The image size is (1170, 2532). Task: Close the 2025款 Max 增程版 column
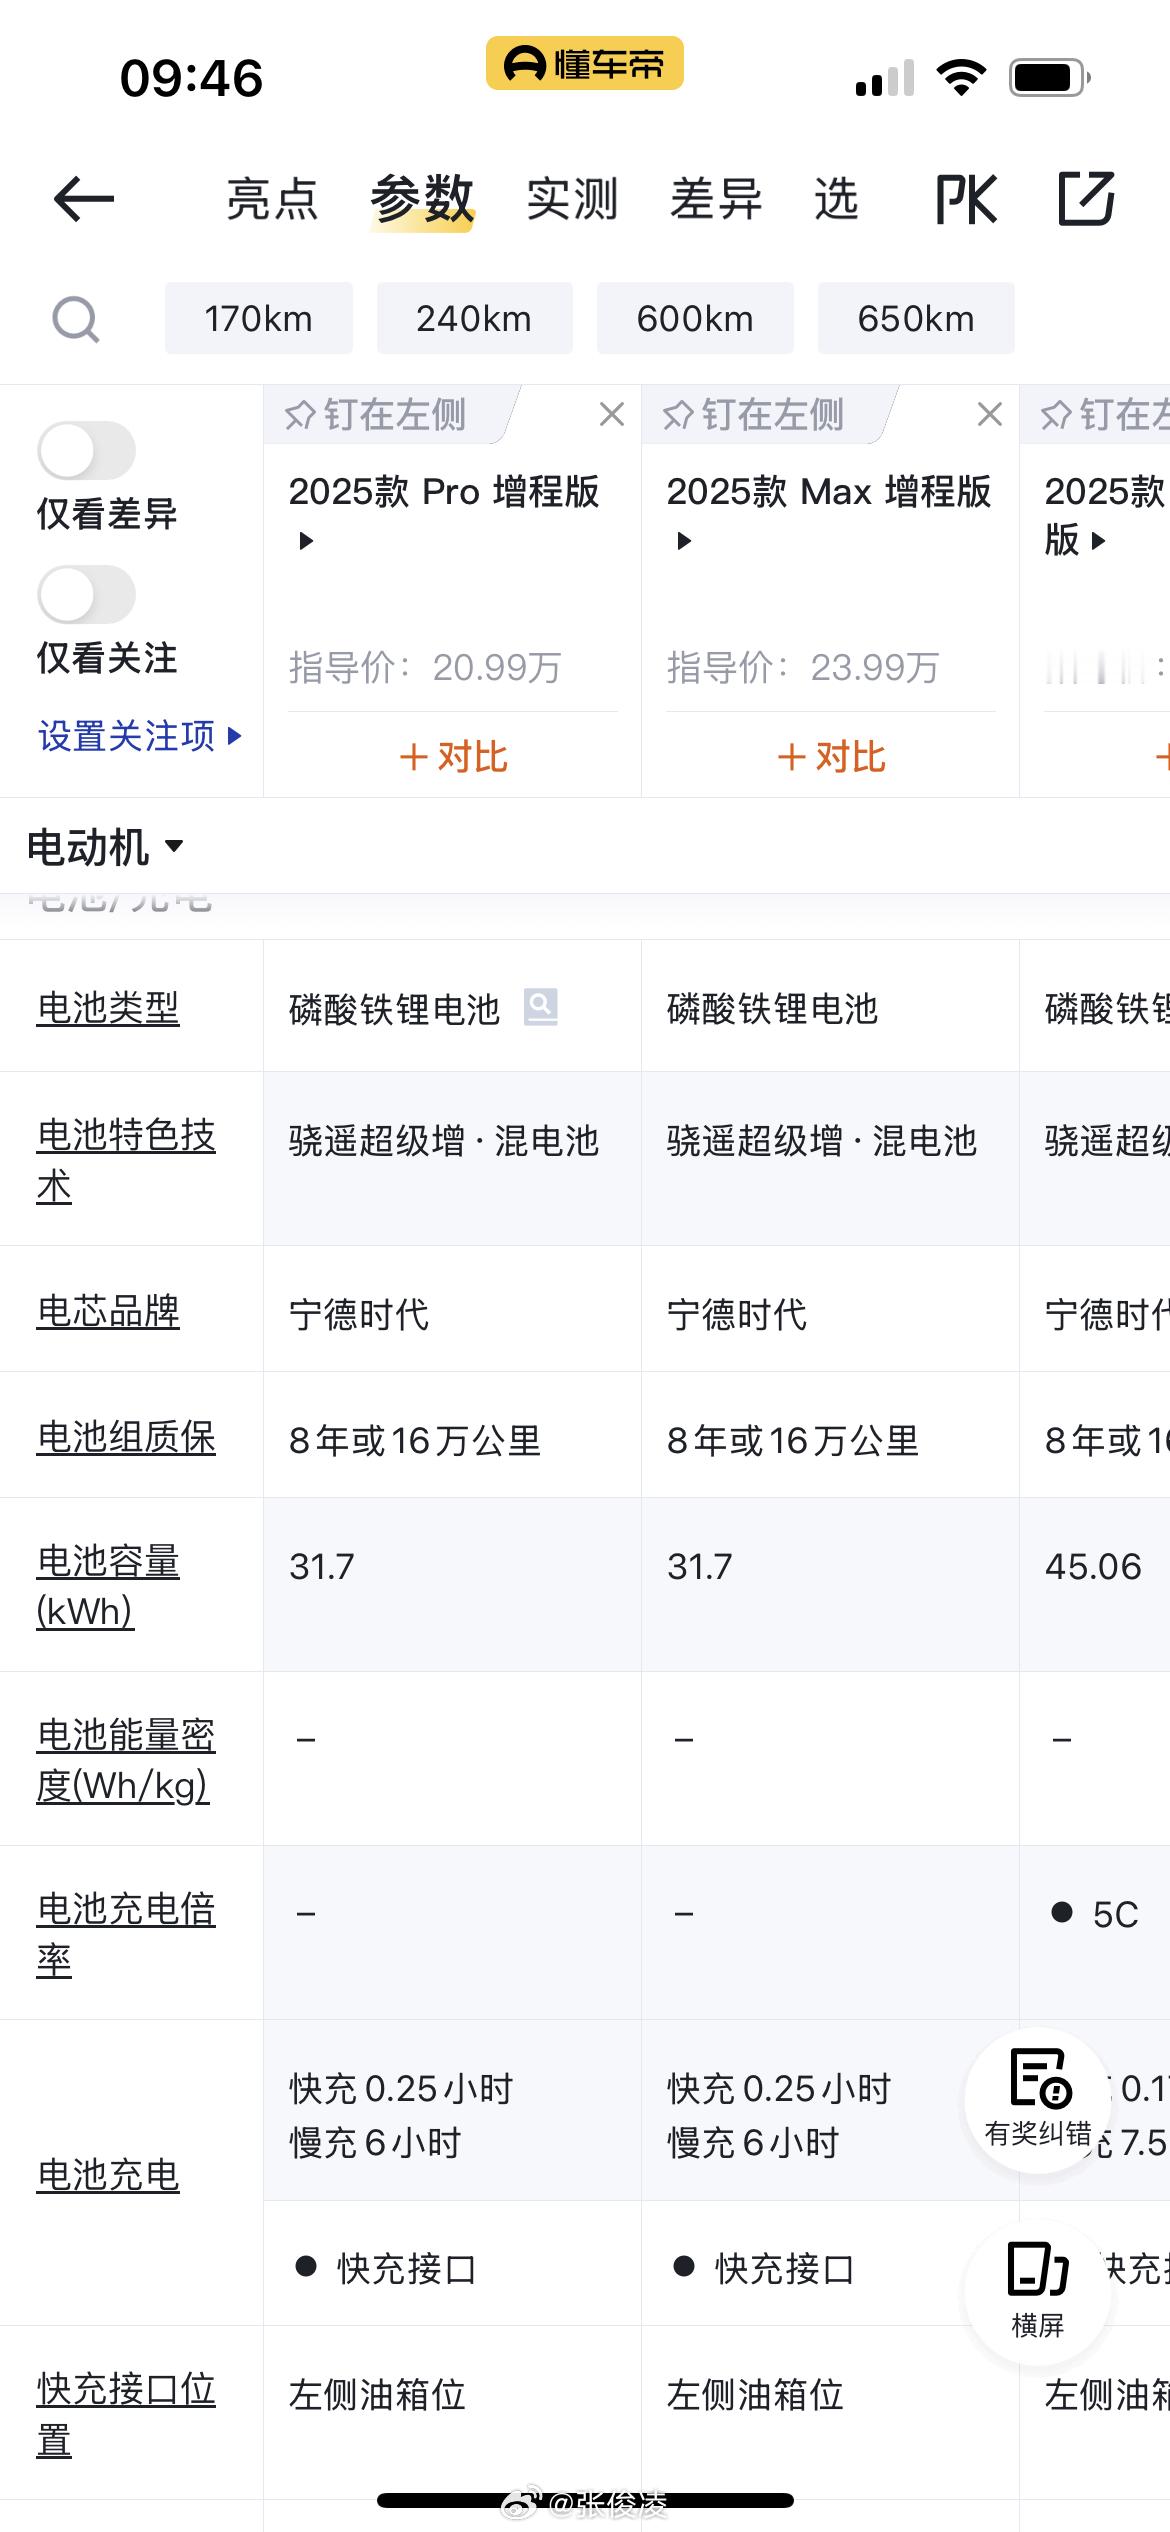(x=990, y=414)
